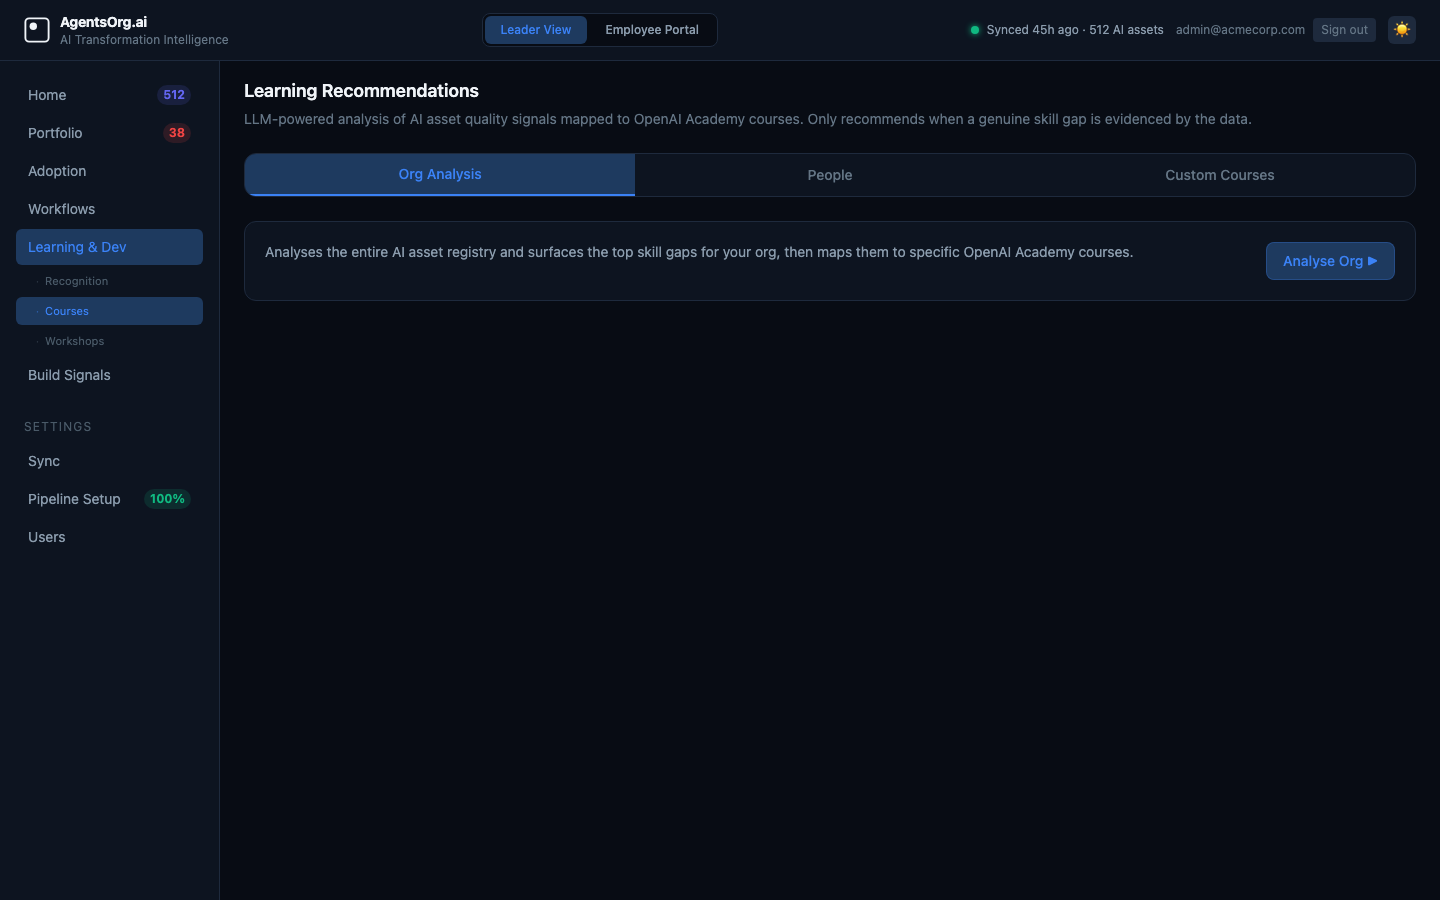
Task: Click the AgentsOrg.ai logo icon
Action: click(37, 29)
